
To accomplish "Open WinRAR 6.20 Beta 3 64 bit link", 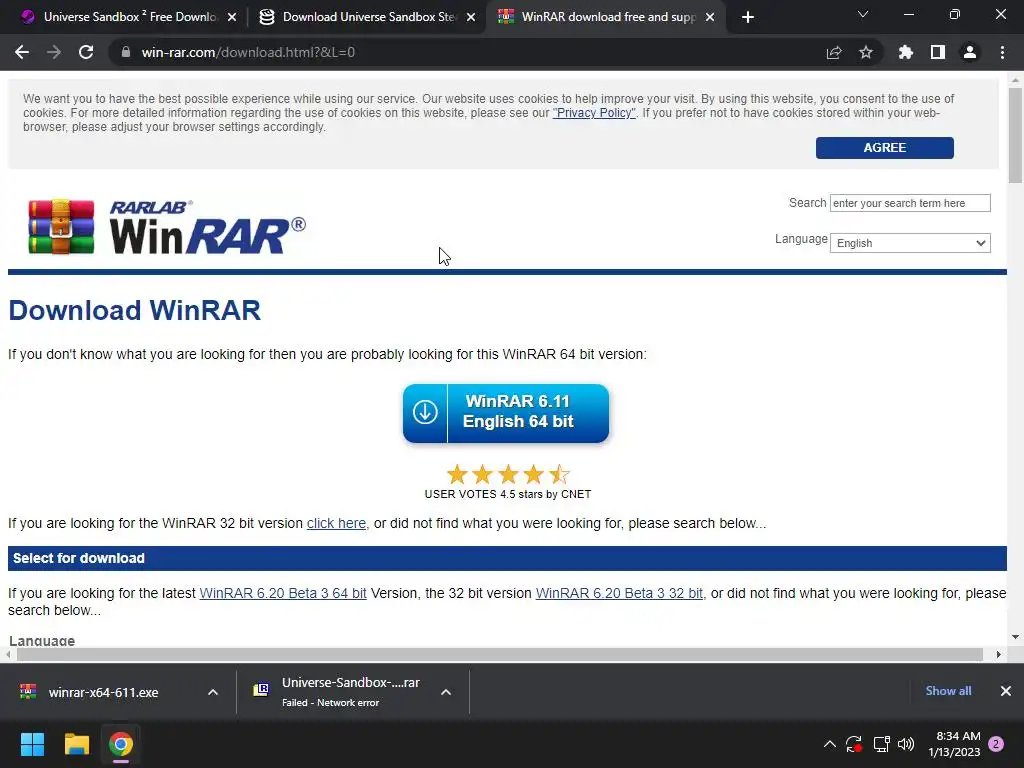I will (x=283, y=593).
